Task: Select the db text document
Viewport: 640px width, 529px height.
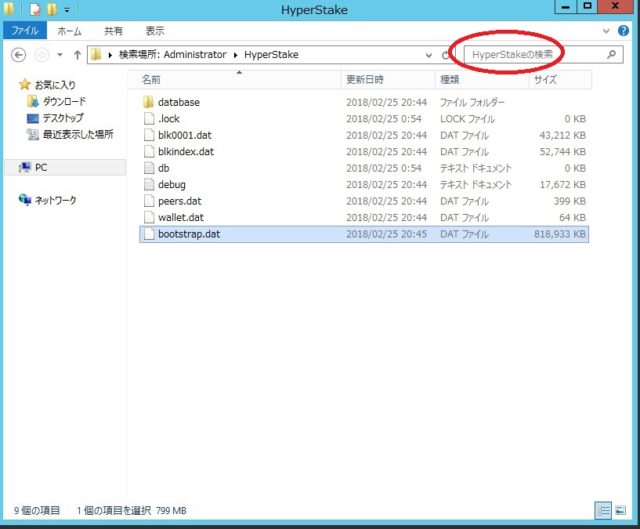Action: tap(364, 168)
